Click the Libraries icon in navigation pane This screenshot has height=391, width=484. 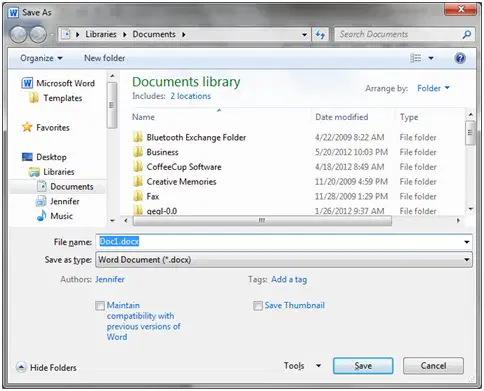tap(34, 172)
